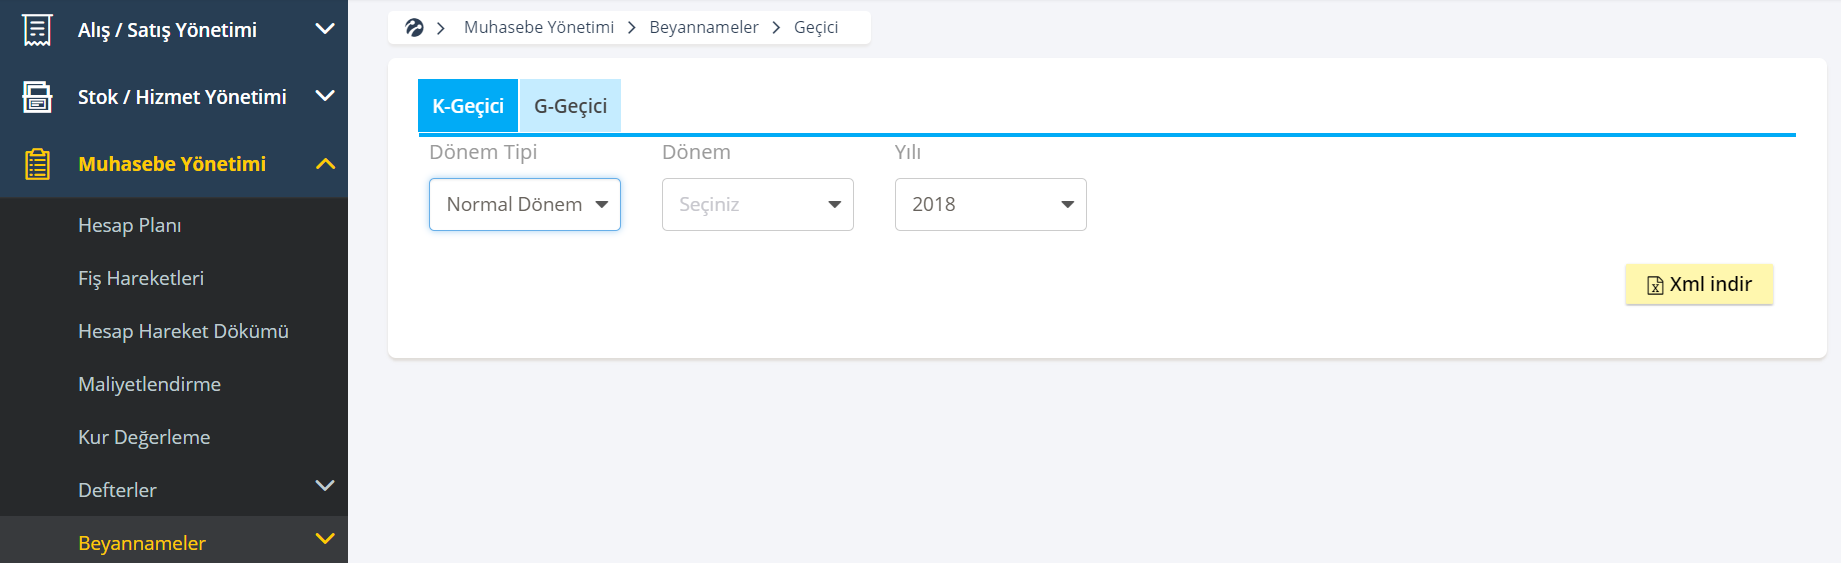The image size is (1841, 563).
Task: Click the Beyannameler breadcrumb link
Action: [x=704, y=27]
